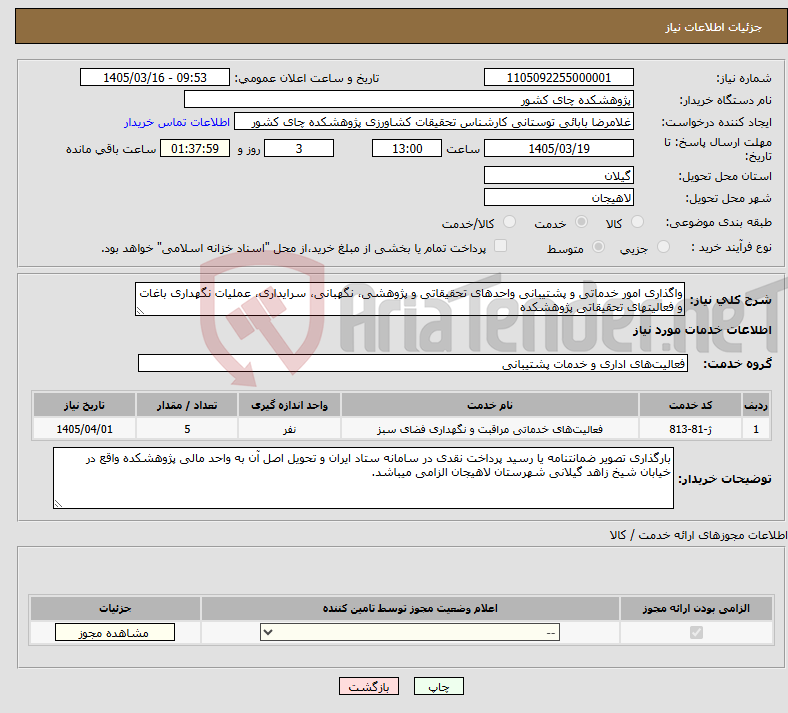Click the ساعت field showing 13:00
This screenshot has height=713, width=788.
point(407,148)
